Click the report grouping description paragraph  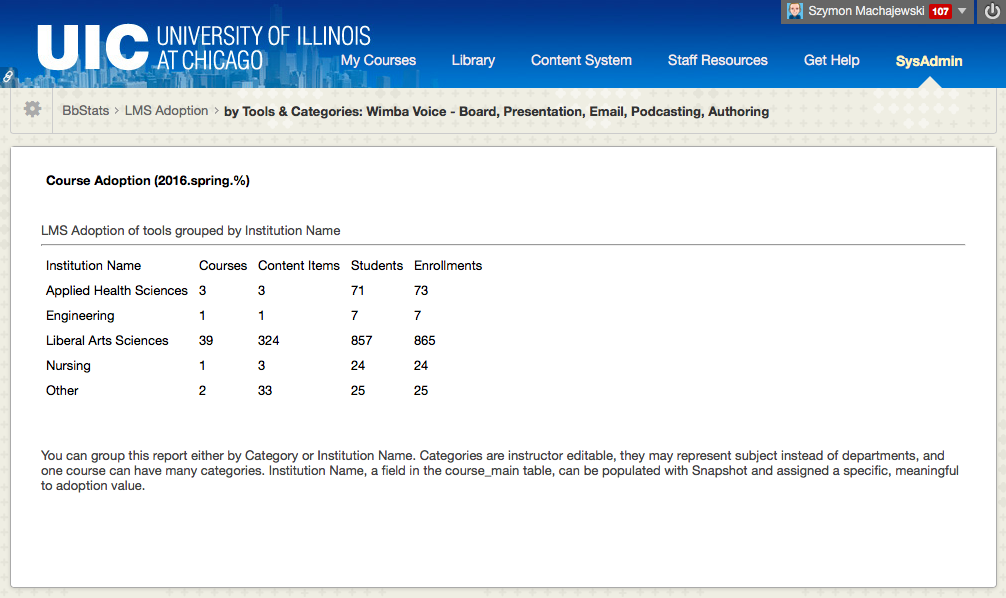pos(500,470)
